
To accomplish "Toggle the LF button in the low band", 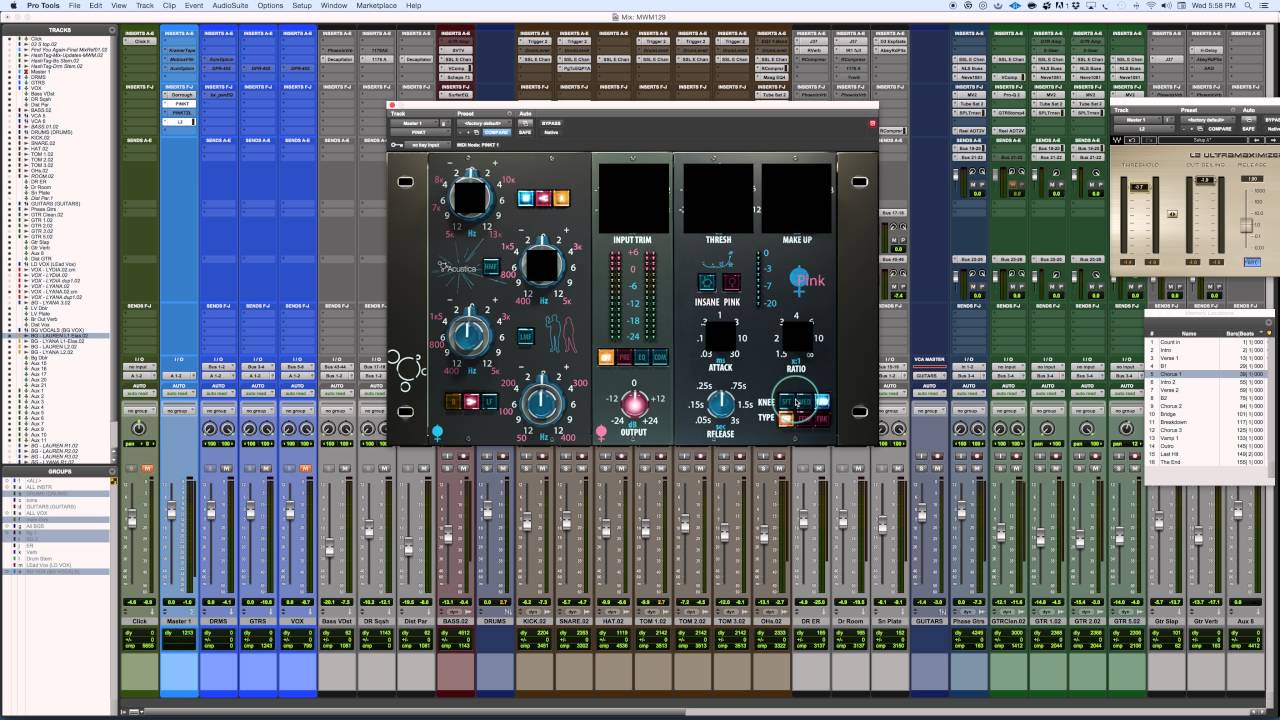I will click(489, 401).
